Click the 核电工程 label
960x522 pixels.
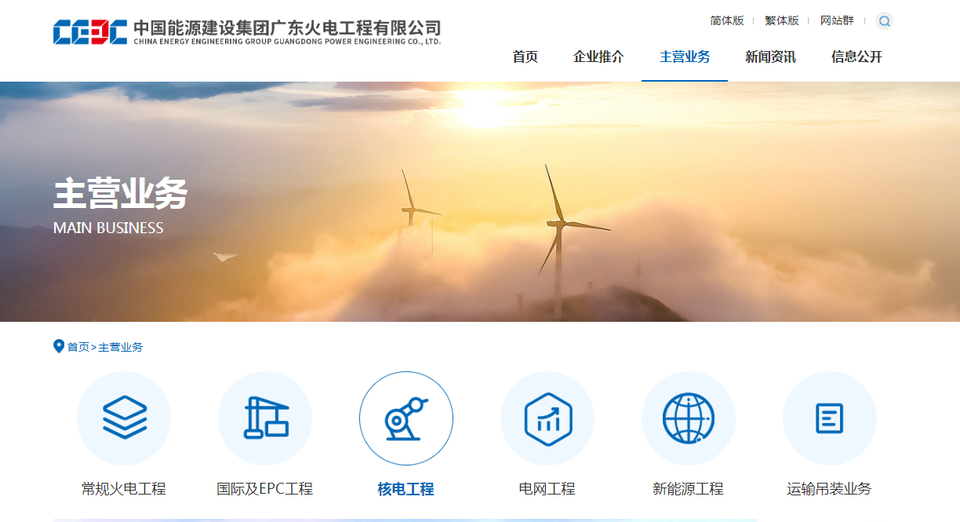tap(406, 489)
